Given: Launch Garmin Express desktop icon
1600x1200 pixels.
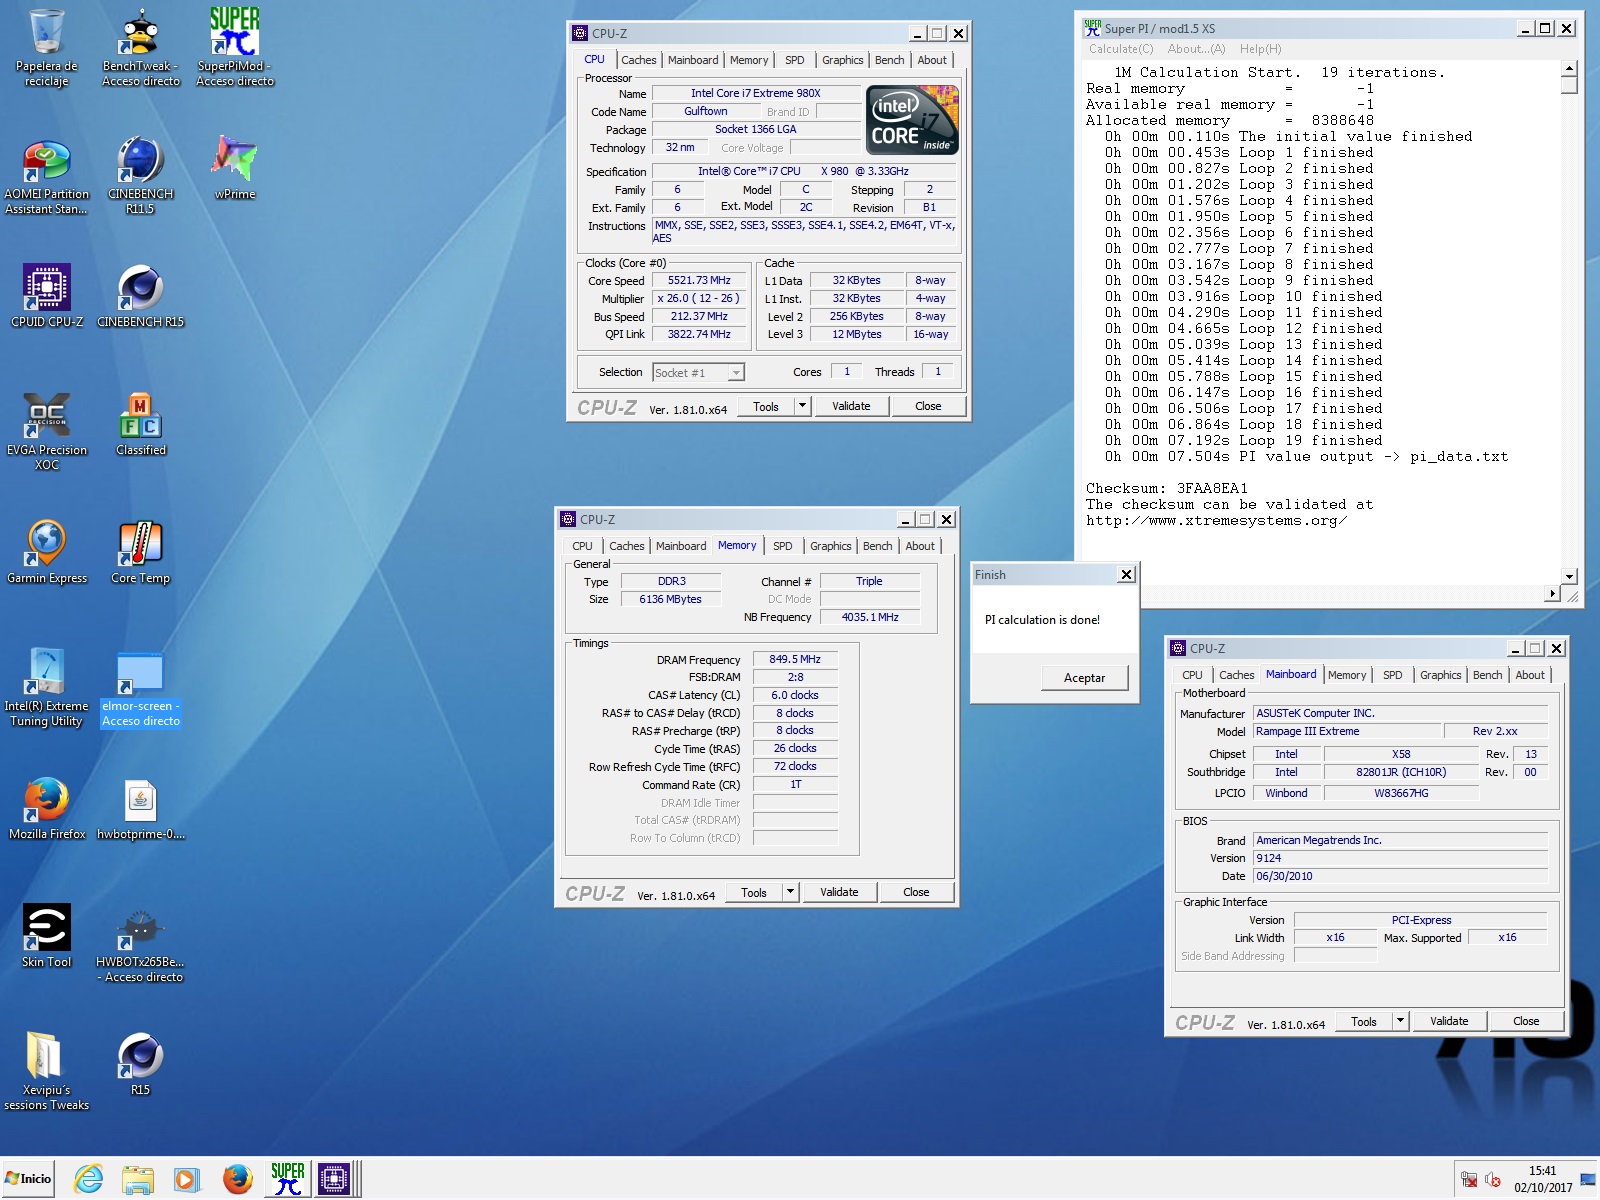Looking at the screenshot, I should pos(46,551).
